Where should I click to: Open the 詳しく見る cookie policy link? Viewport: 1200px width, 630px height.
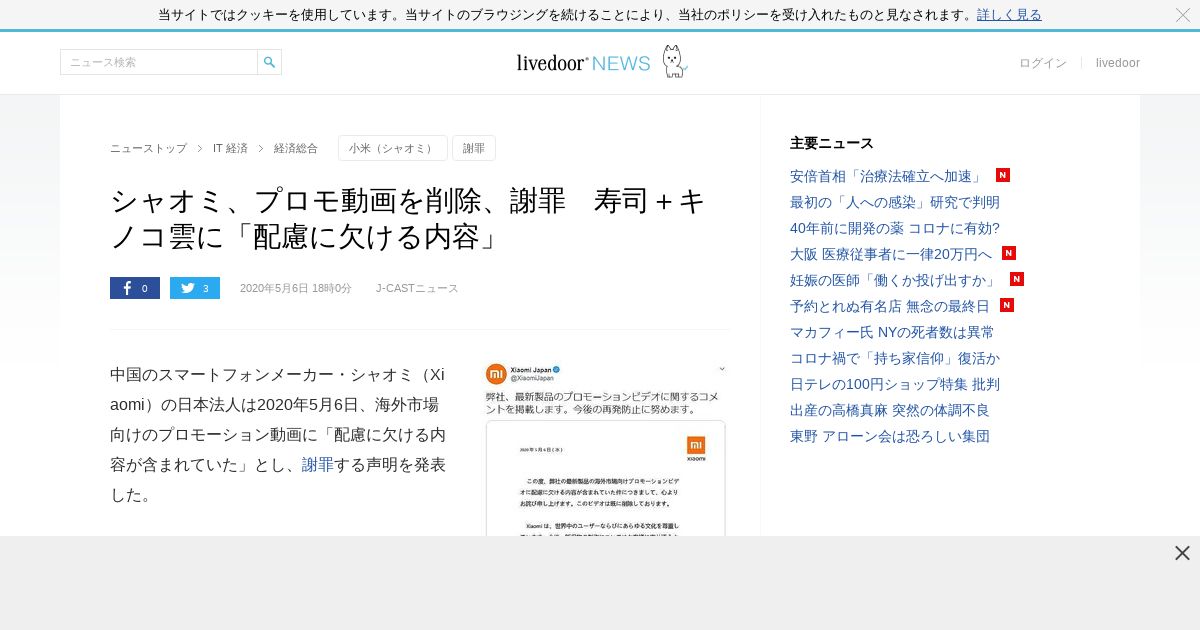[1009, 15]
